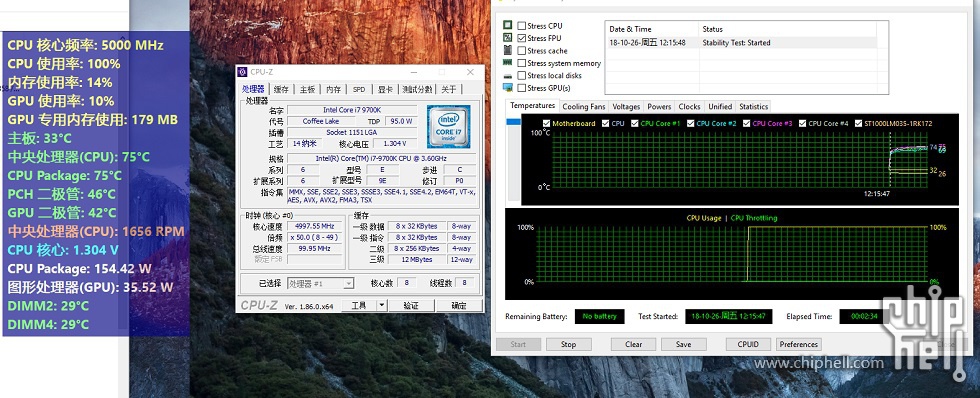Click the 核心电压 value 1.304 V
This screenshot has height=398, width=980.
point(394,144)
